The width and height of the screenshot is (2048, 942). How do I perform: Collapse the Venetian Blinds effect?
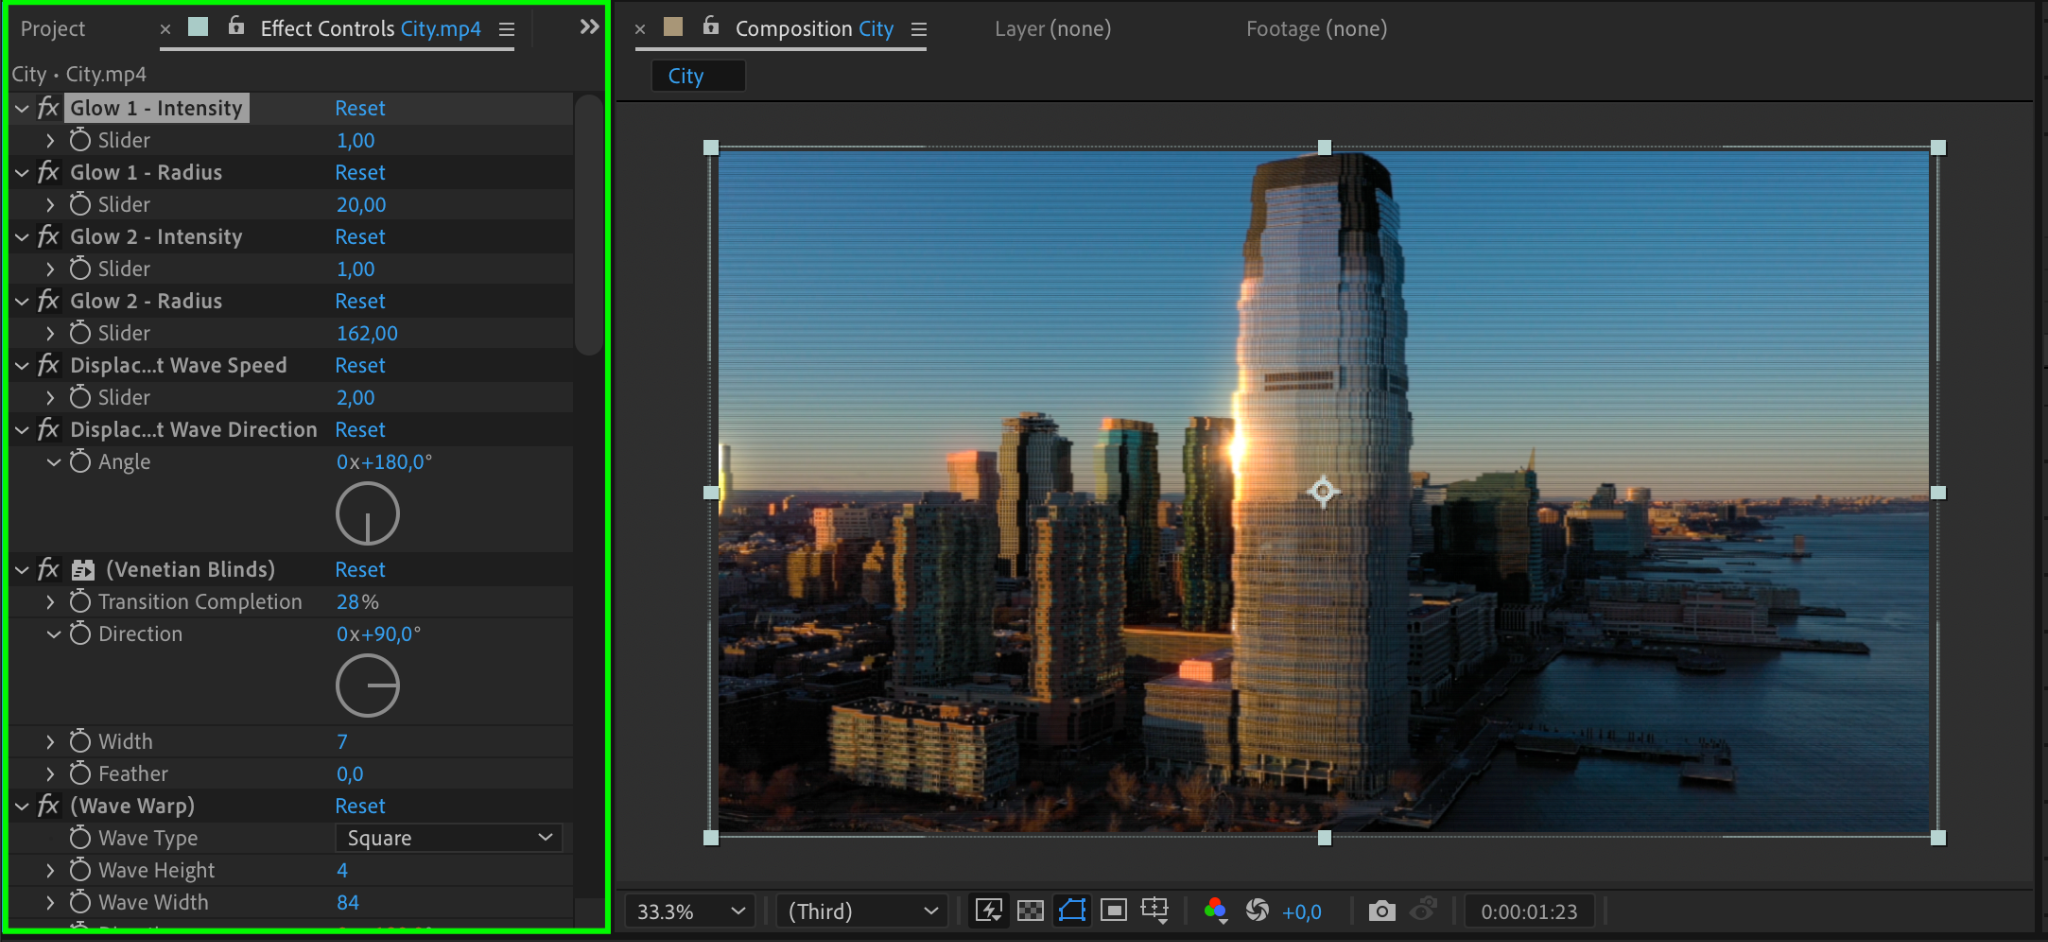[x=22, y=570]
